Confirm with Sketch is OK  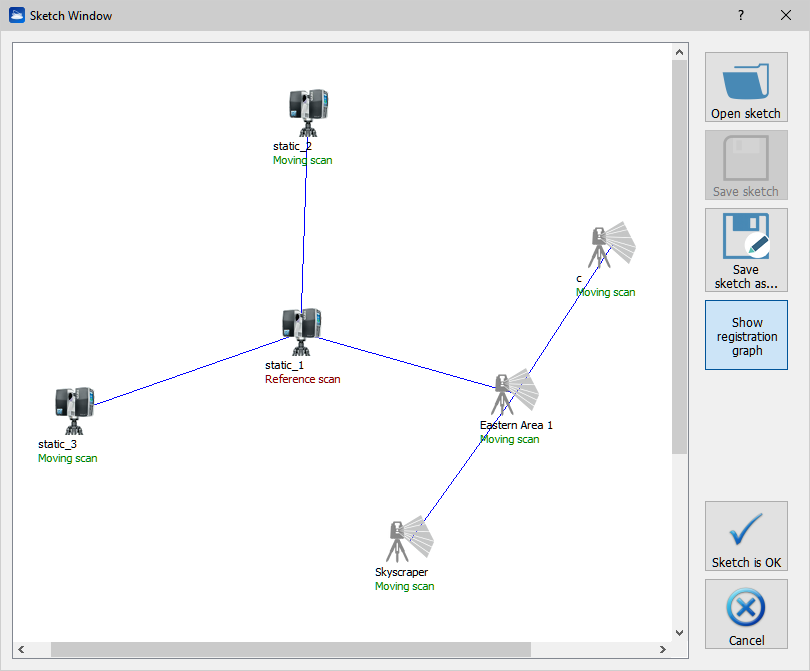746,537
